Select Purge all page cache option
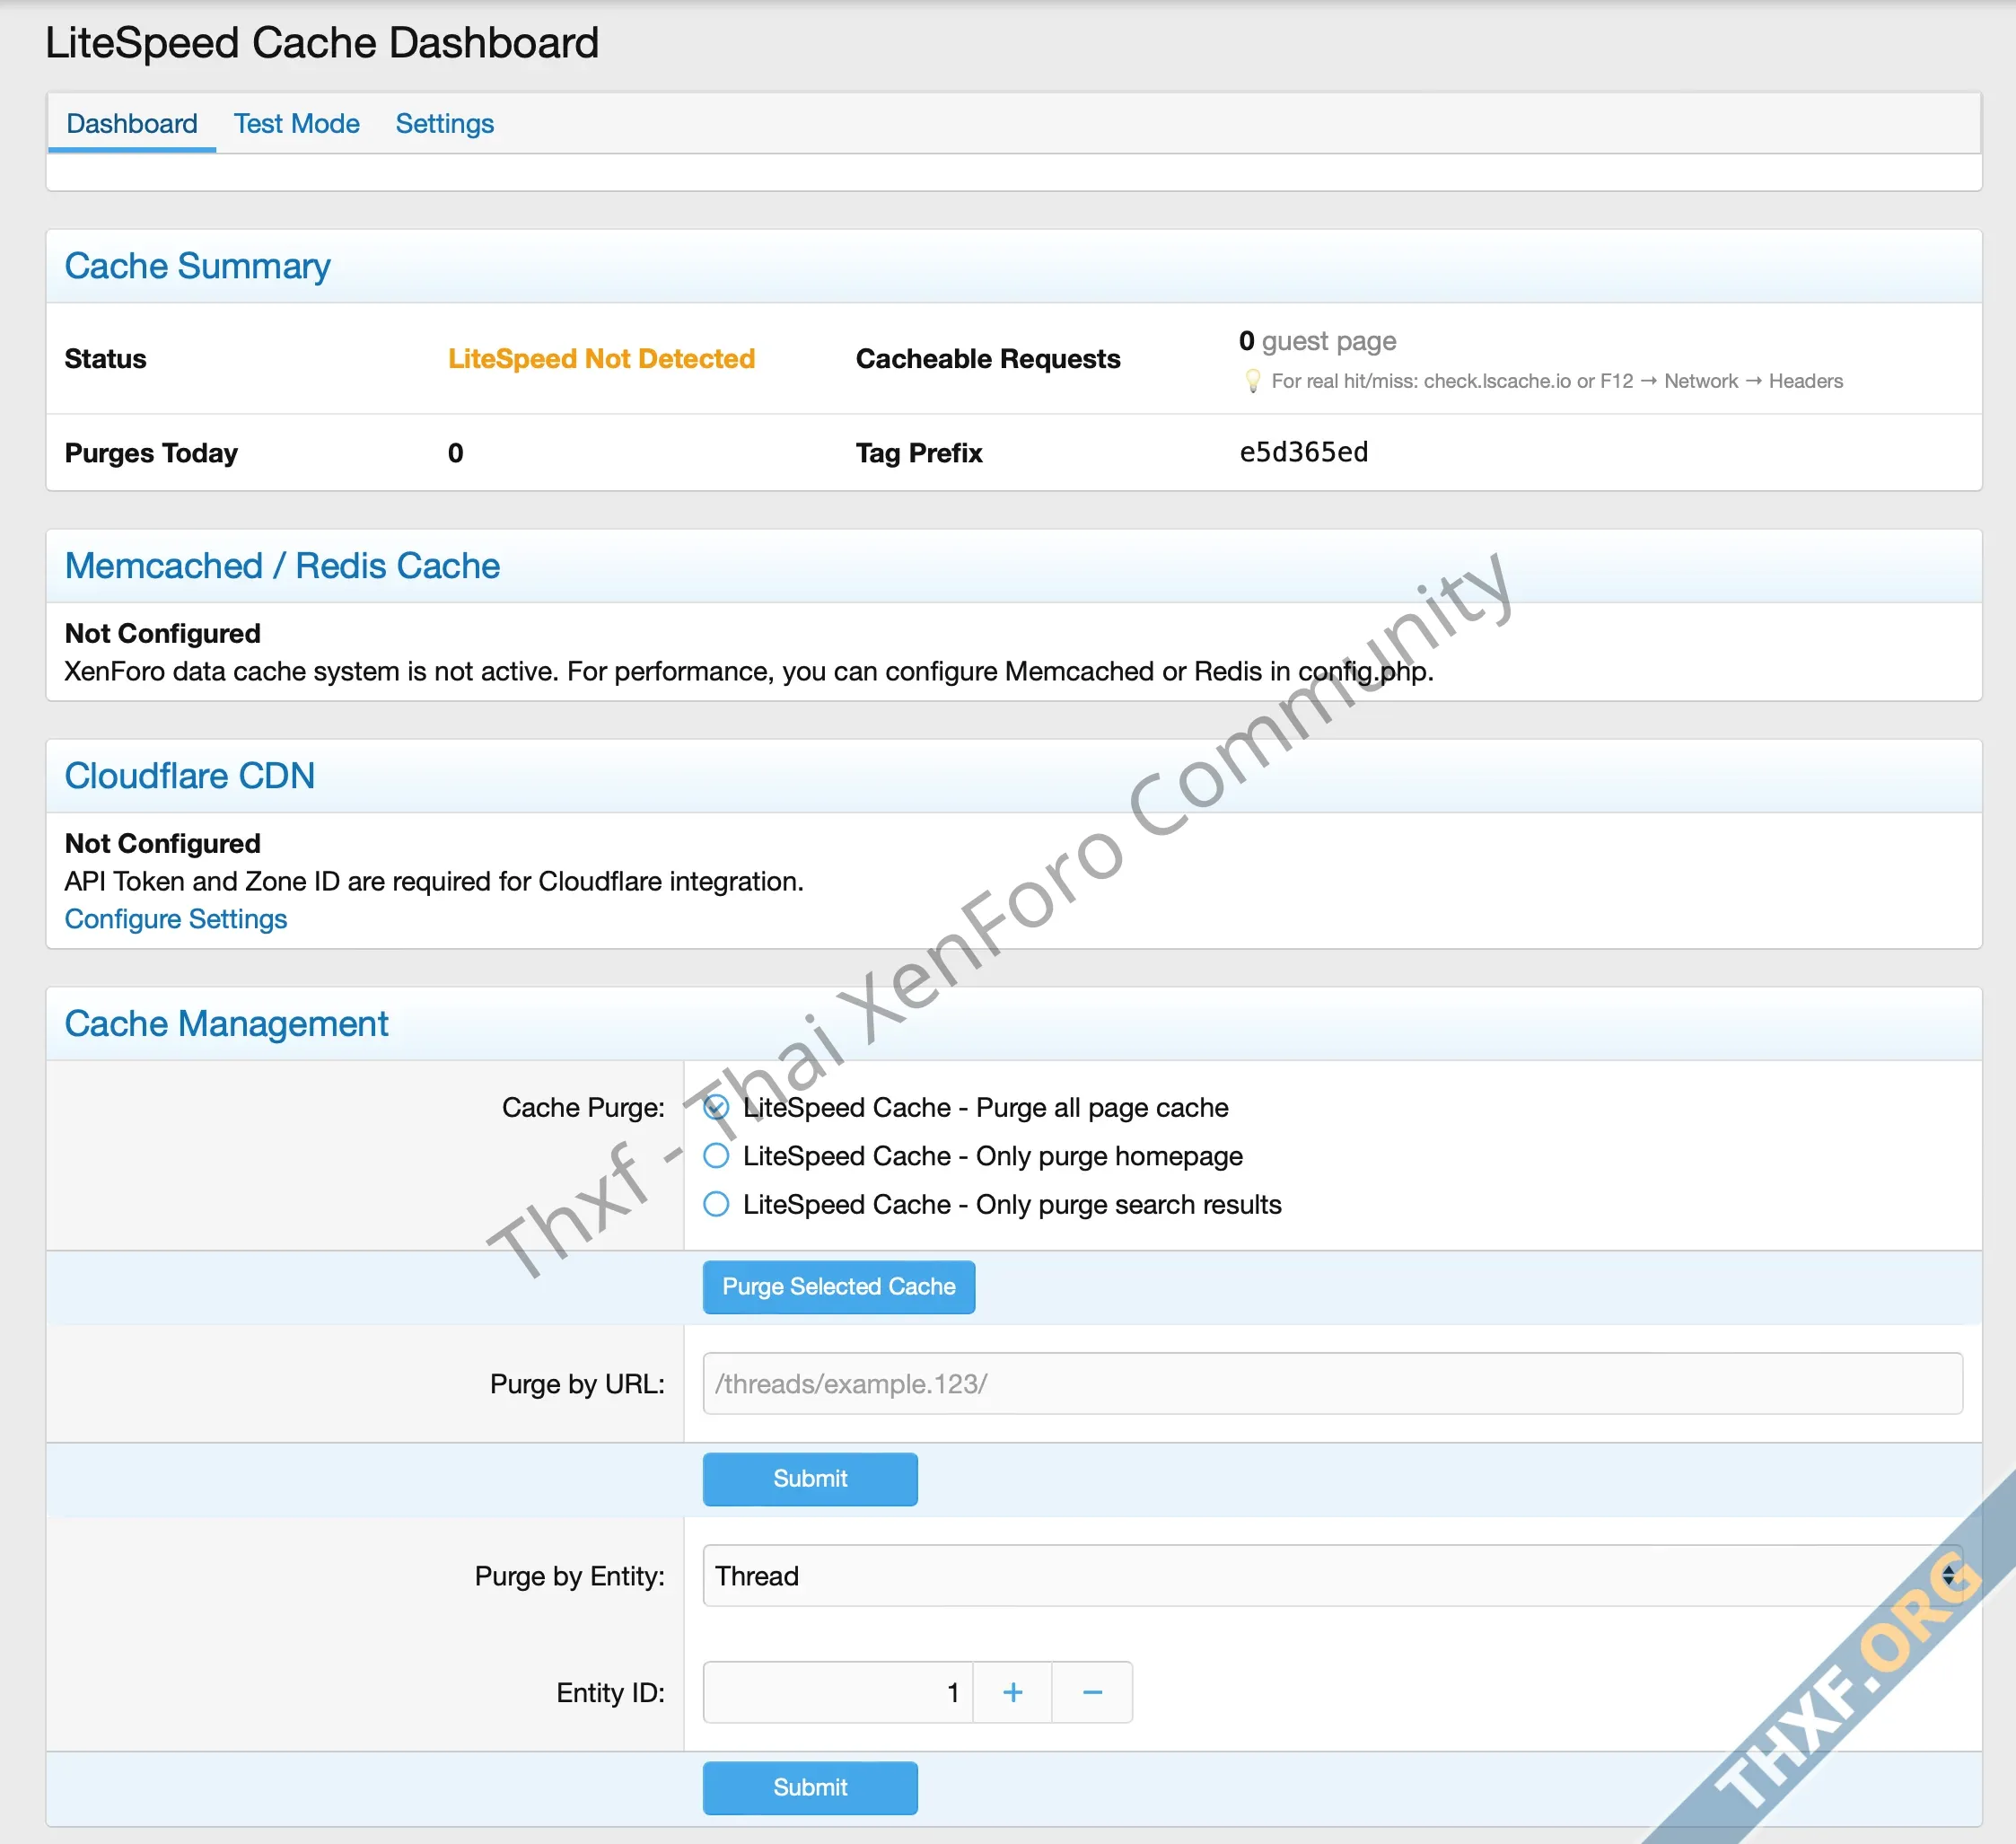Screen dimensions: 2016x1844 [x=716, y=1108]
